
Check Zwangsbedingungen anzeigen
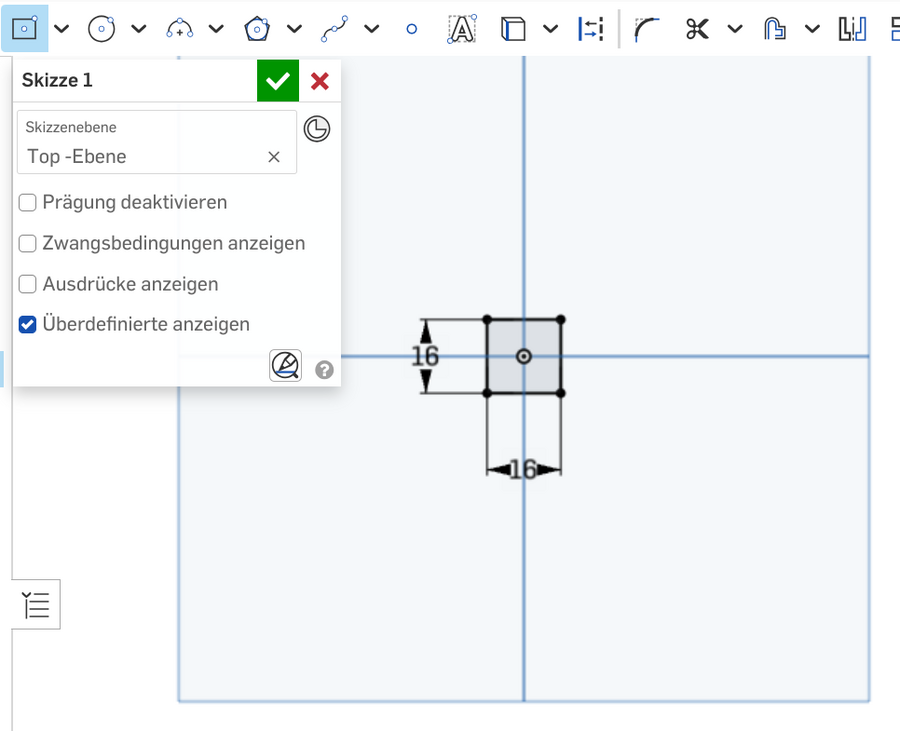coord(27,243)
